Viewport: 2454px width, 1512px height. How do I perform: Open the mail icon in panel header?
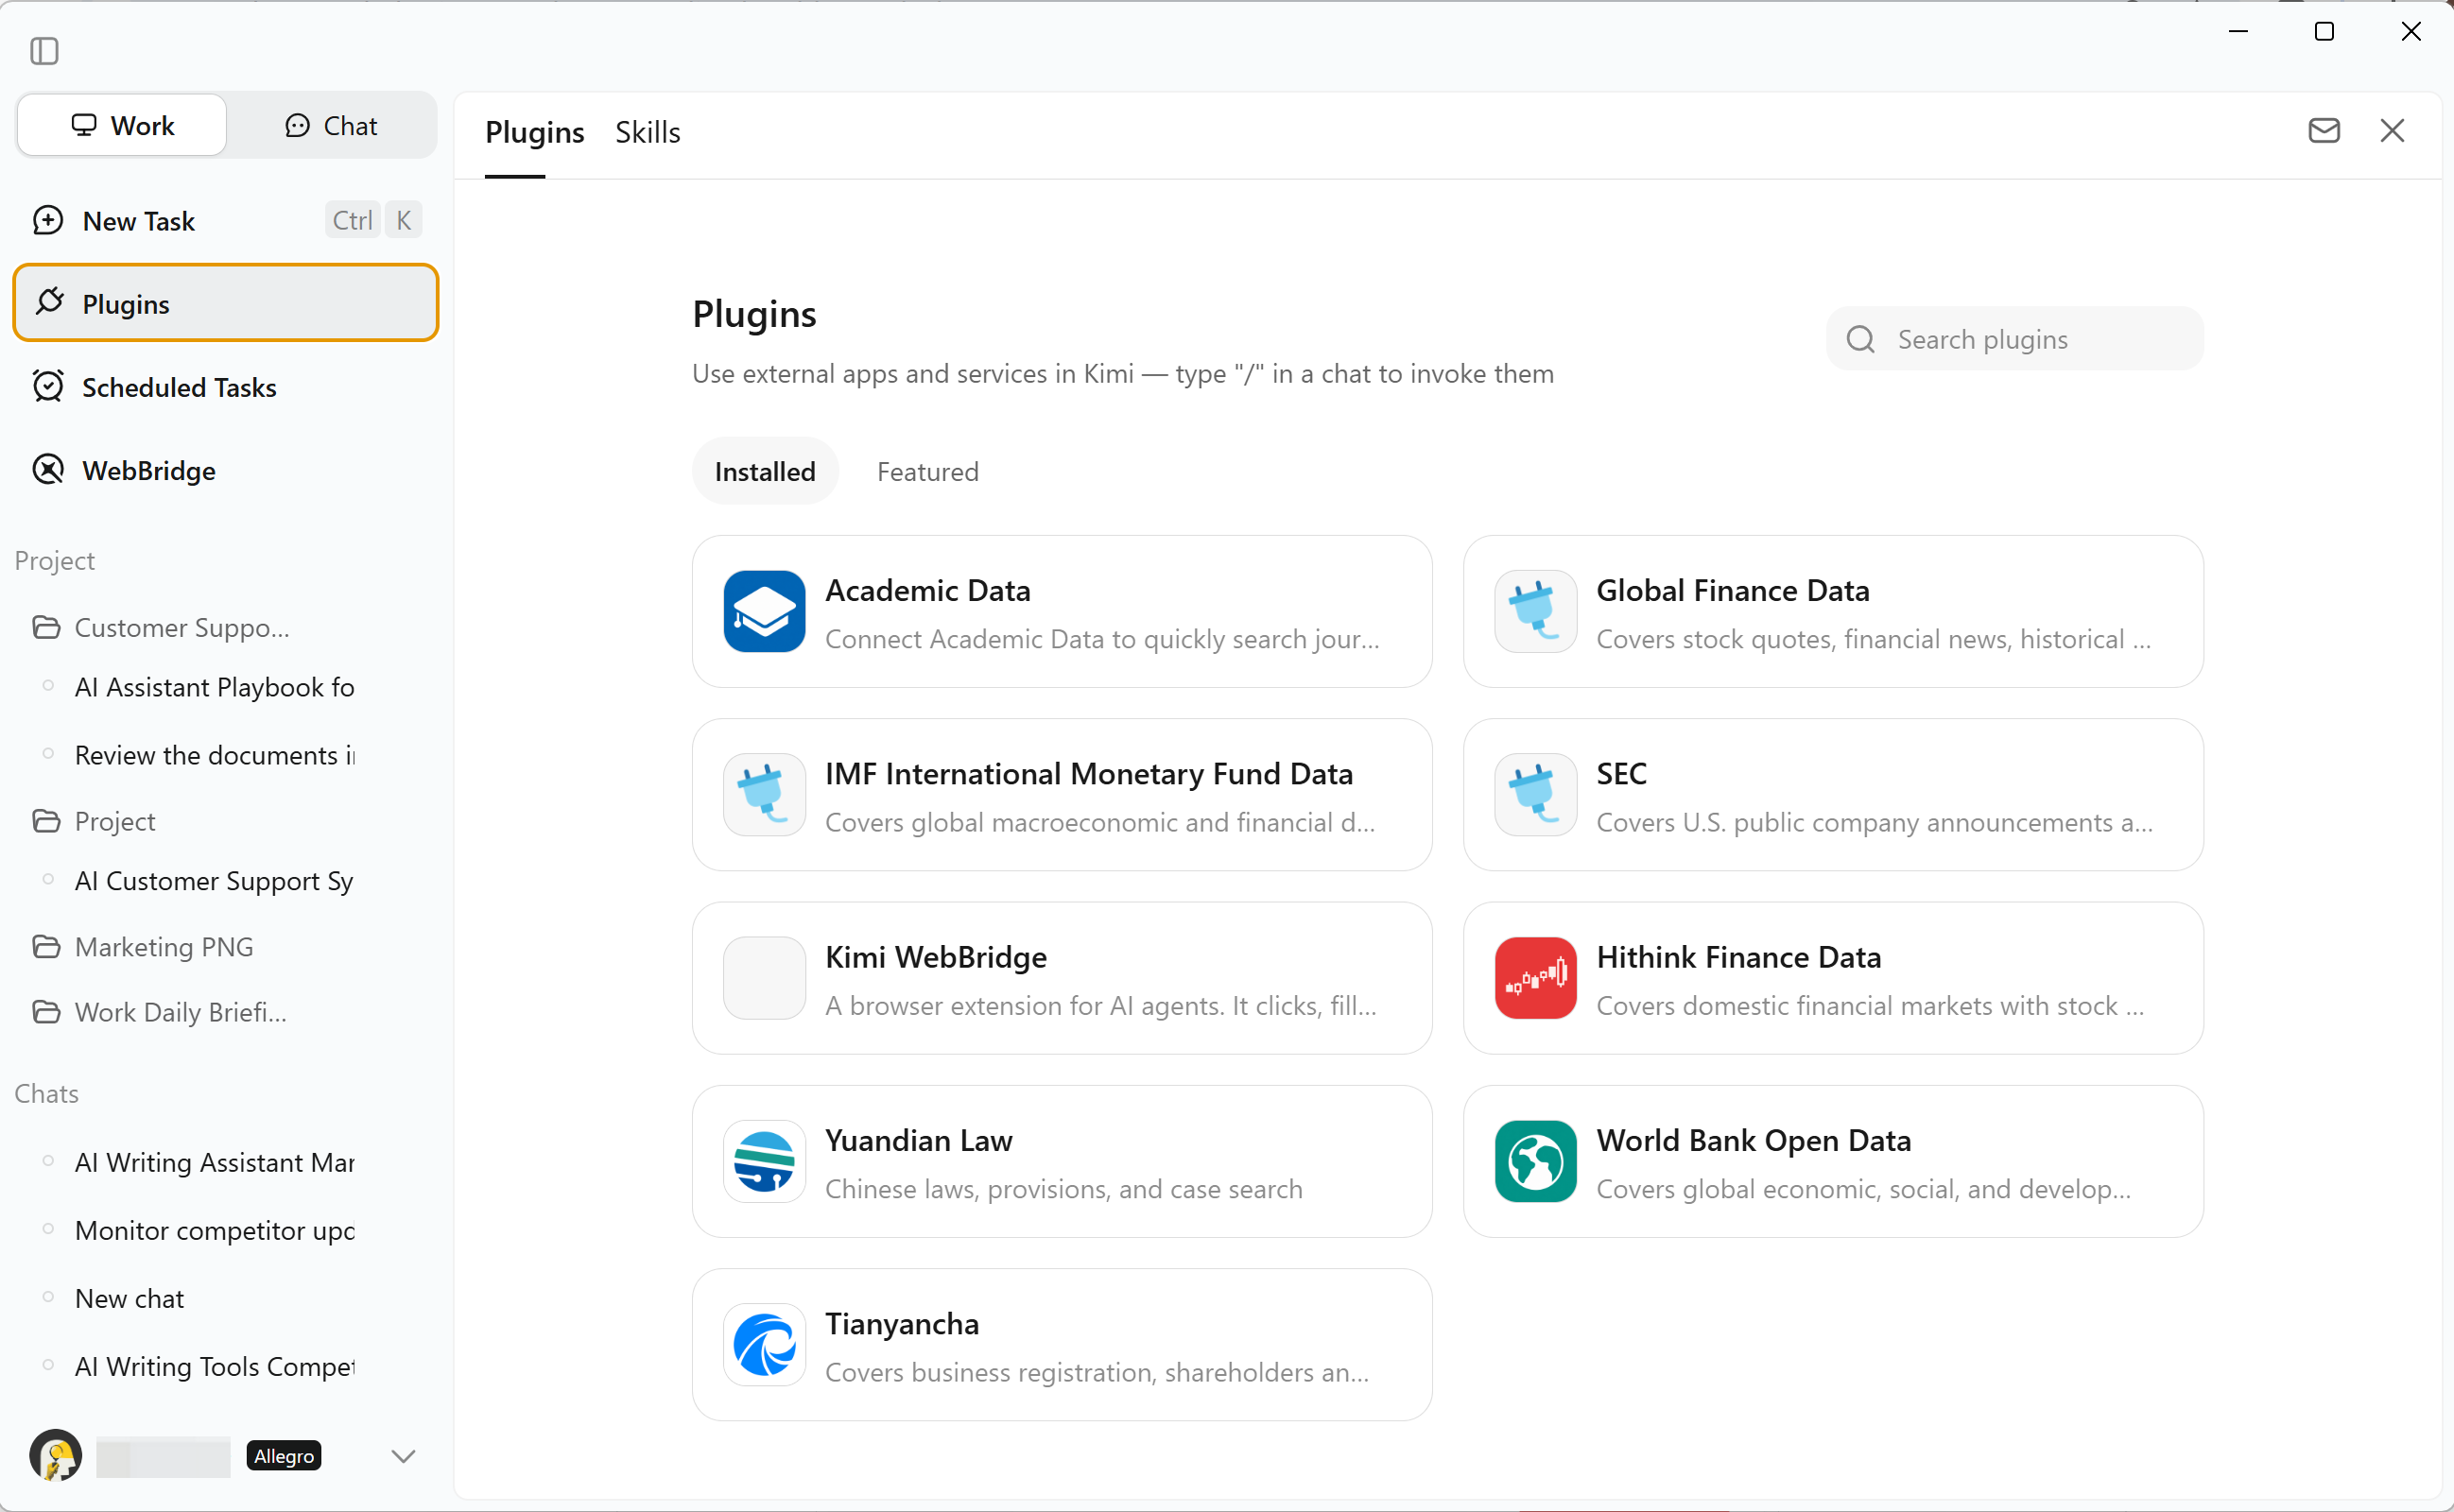pos(2324,131)
